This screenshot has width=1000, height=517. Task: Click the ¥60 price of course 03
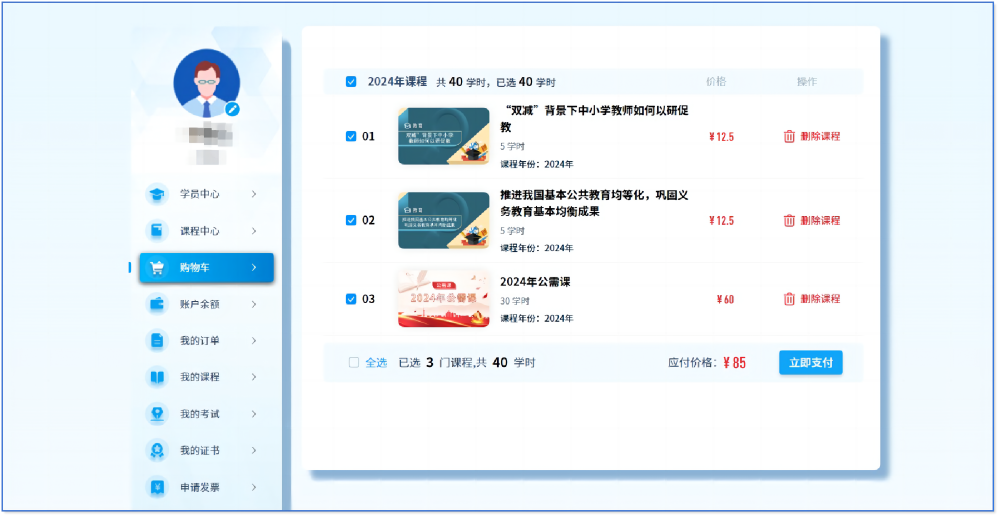(725, 299)
